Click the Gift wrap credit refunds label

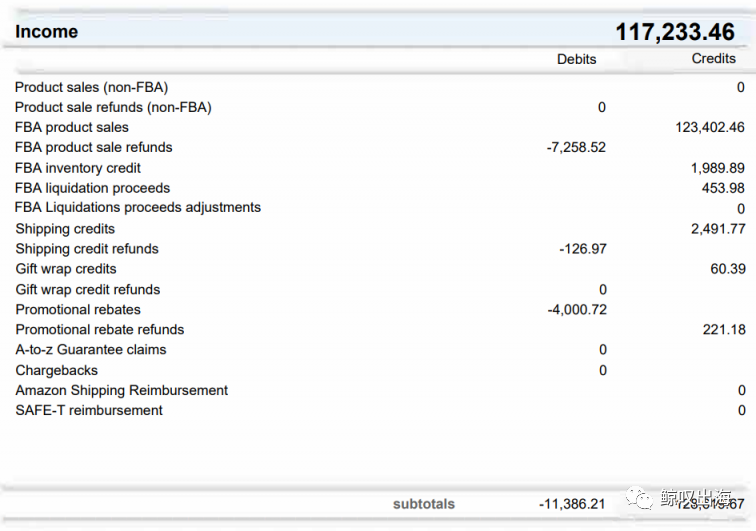(x=88, y=289)
